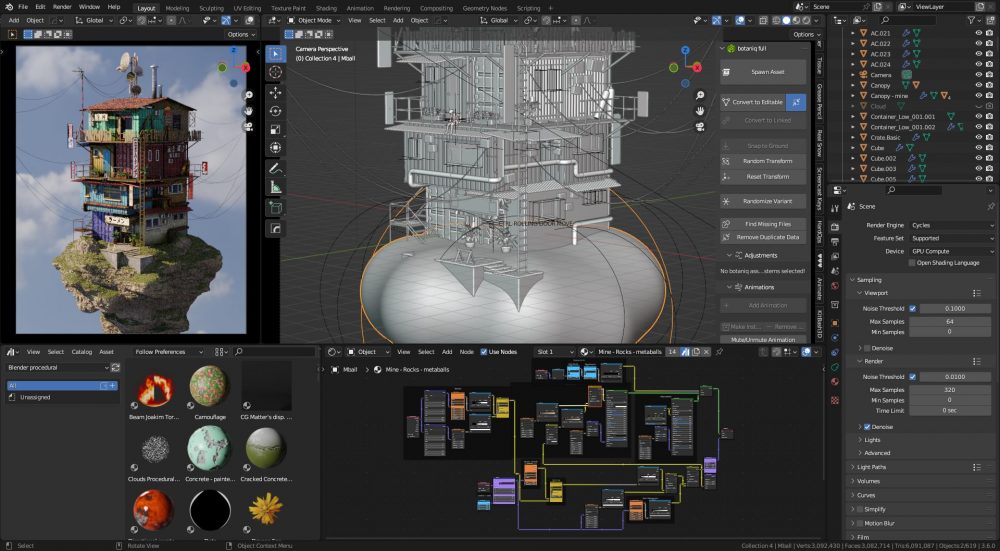The height and width of the screenshot is (551, 1000).
Task: Enable the Motion Blur checkbox
Action: [860, 524]
